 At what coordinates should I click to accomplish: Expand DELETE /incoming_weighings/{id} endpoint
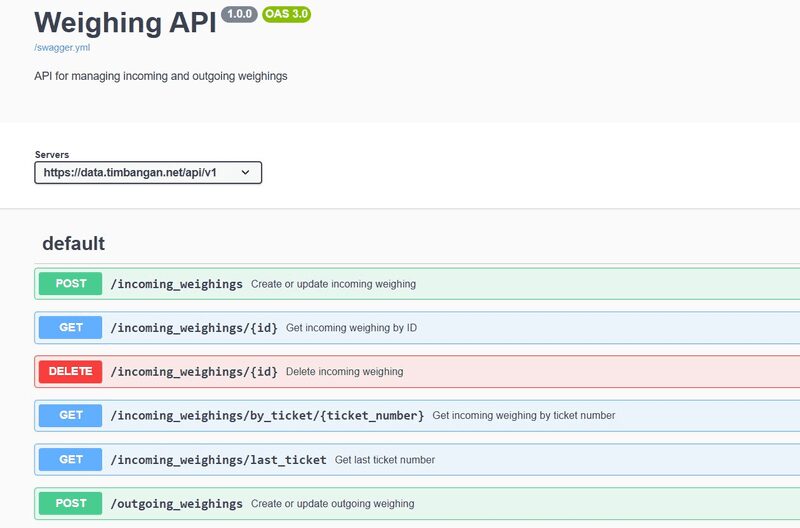tap(417, 371)
